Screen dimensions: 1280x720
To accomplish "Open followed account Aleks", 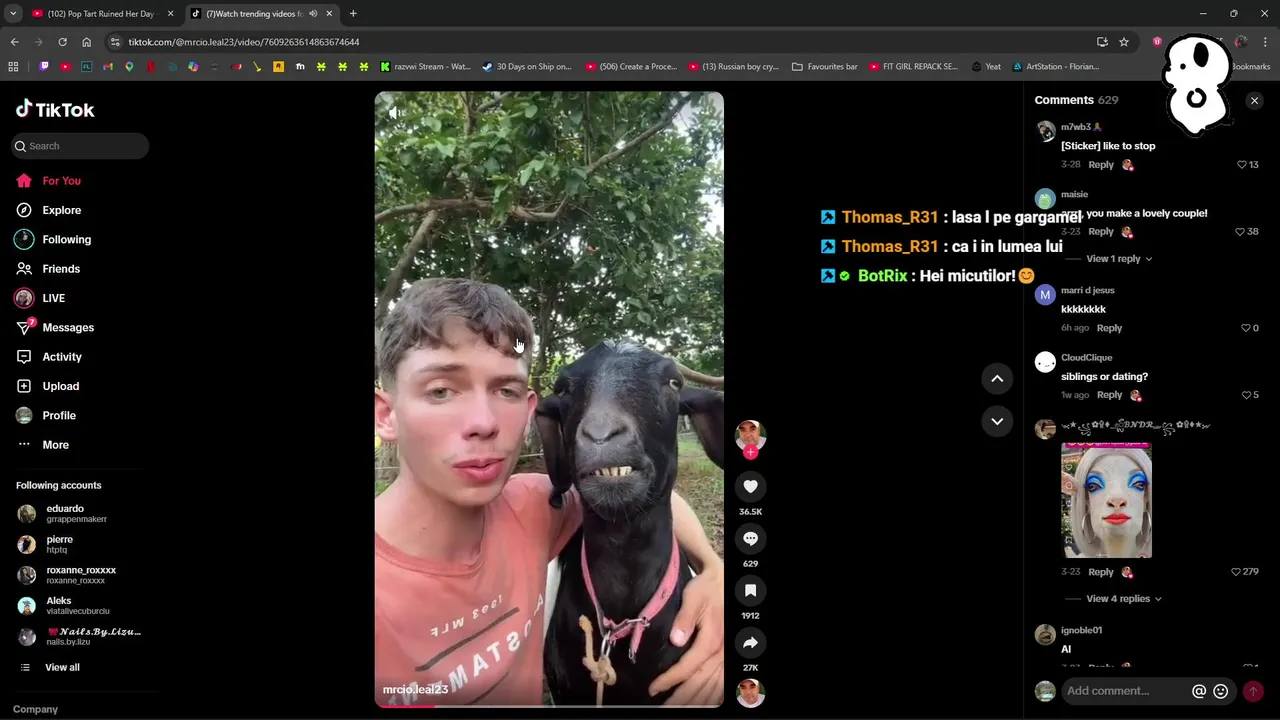I will tap(80, 606).
